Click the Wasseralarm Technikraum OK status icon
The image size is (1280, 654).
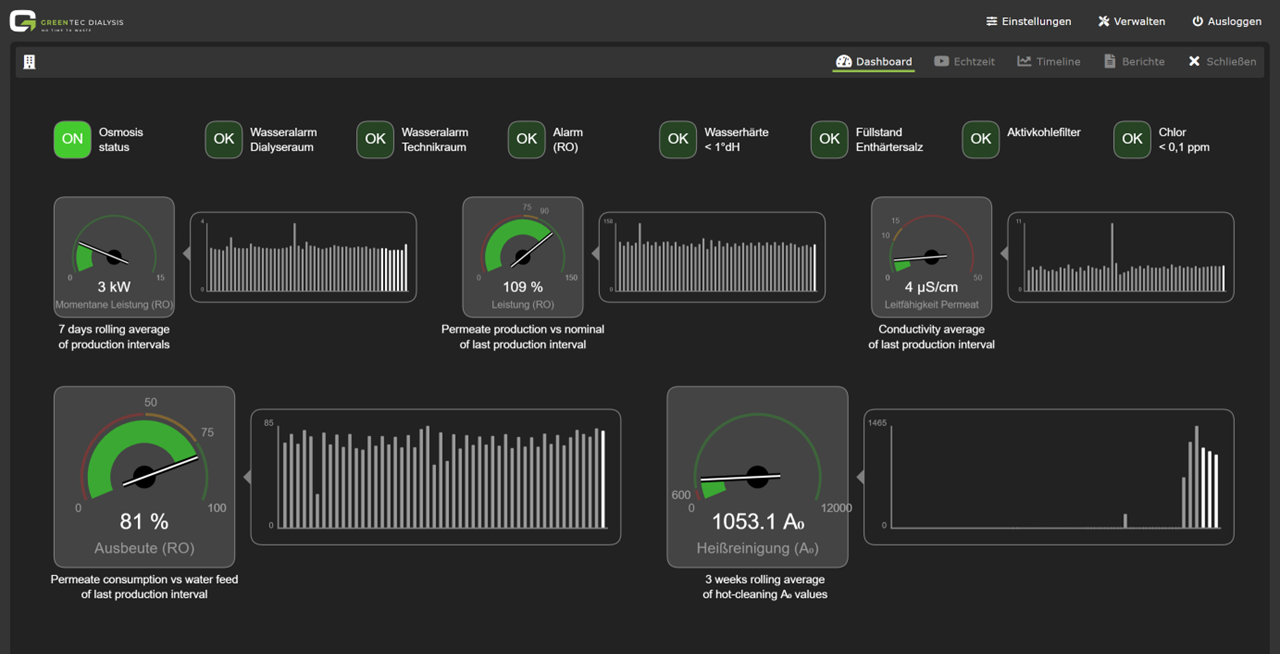click(375, 140)
